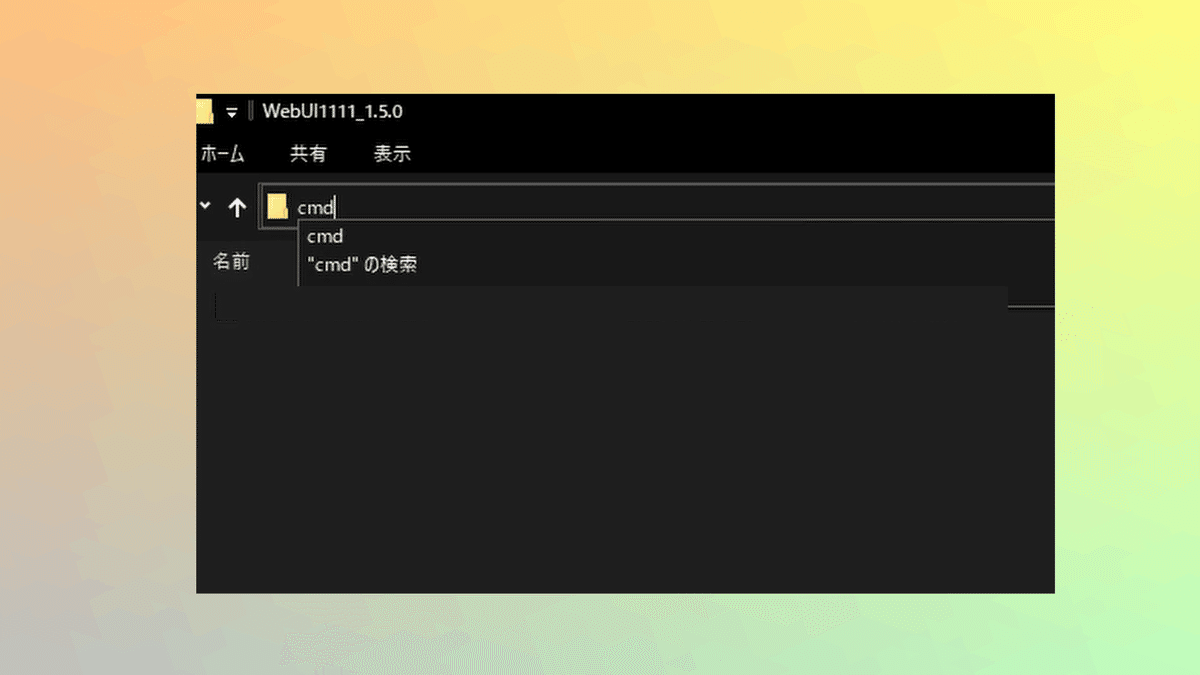Select the dotted focus item in the file list
1200x675 pixels.
click(227, 306)
